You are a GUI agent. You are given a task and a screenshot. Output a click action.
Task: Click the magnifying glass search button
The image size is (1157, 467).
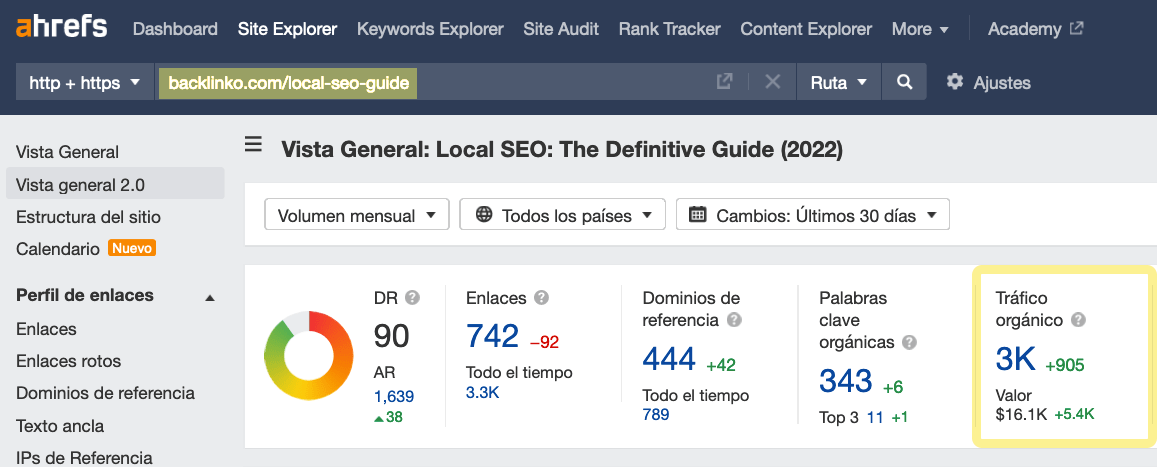(904, 82)
